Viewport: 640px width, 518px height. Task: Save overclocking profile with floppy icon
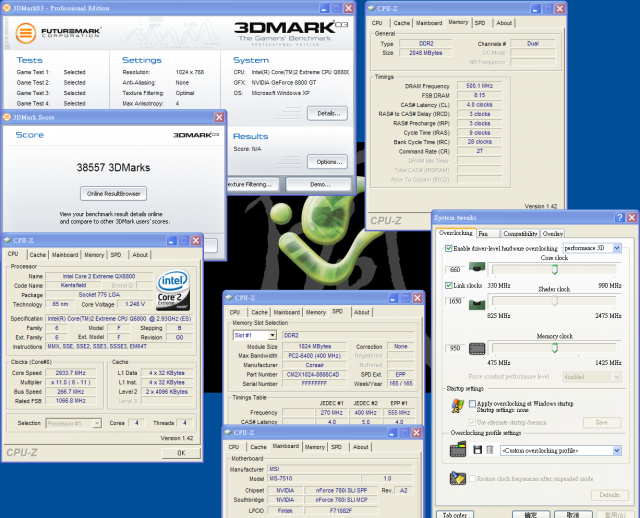(478, 450)
